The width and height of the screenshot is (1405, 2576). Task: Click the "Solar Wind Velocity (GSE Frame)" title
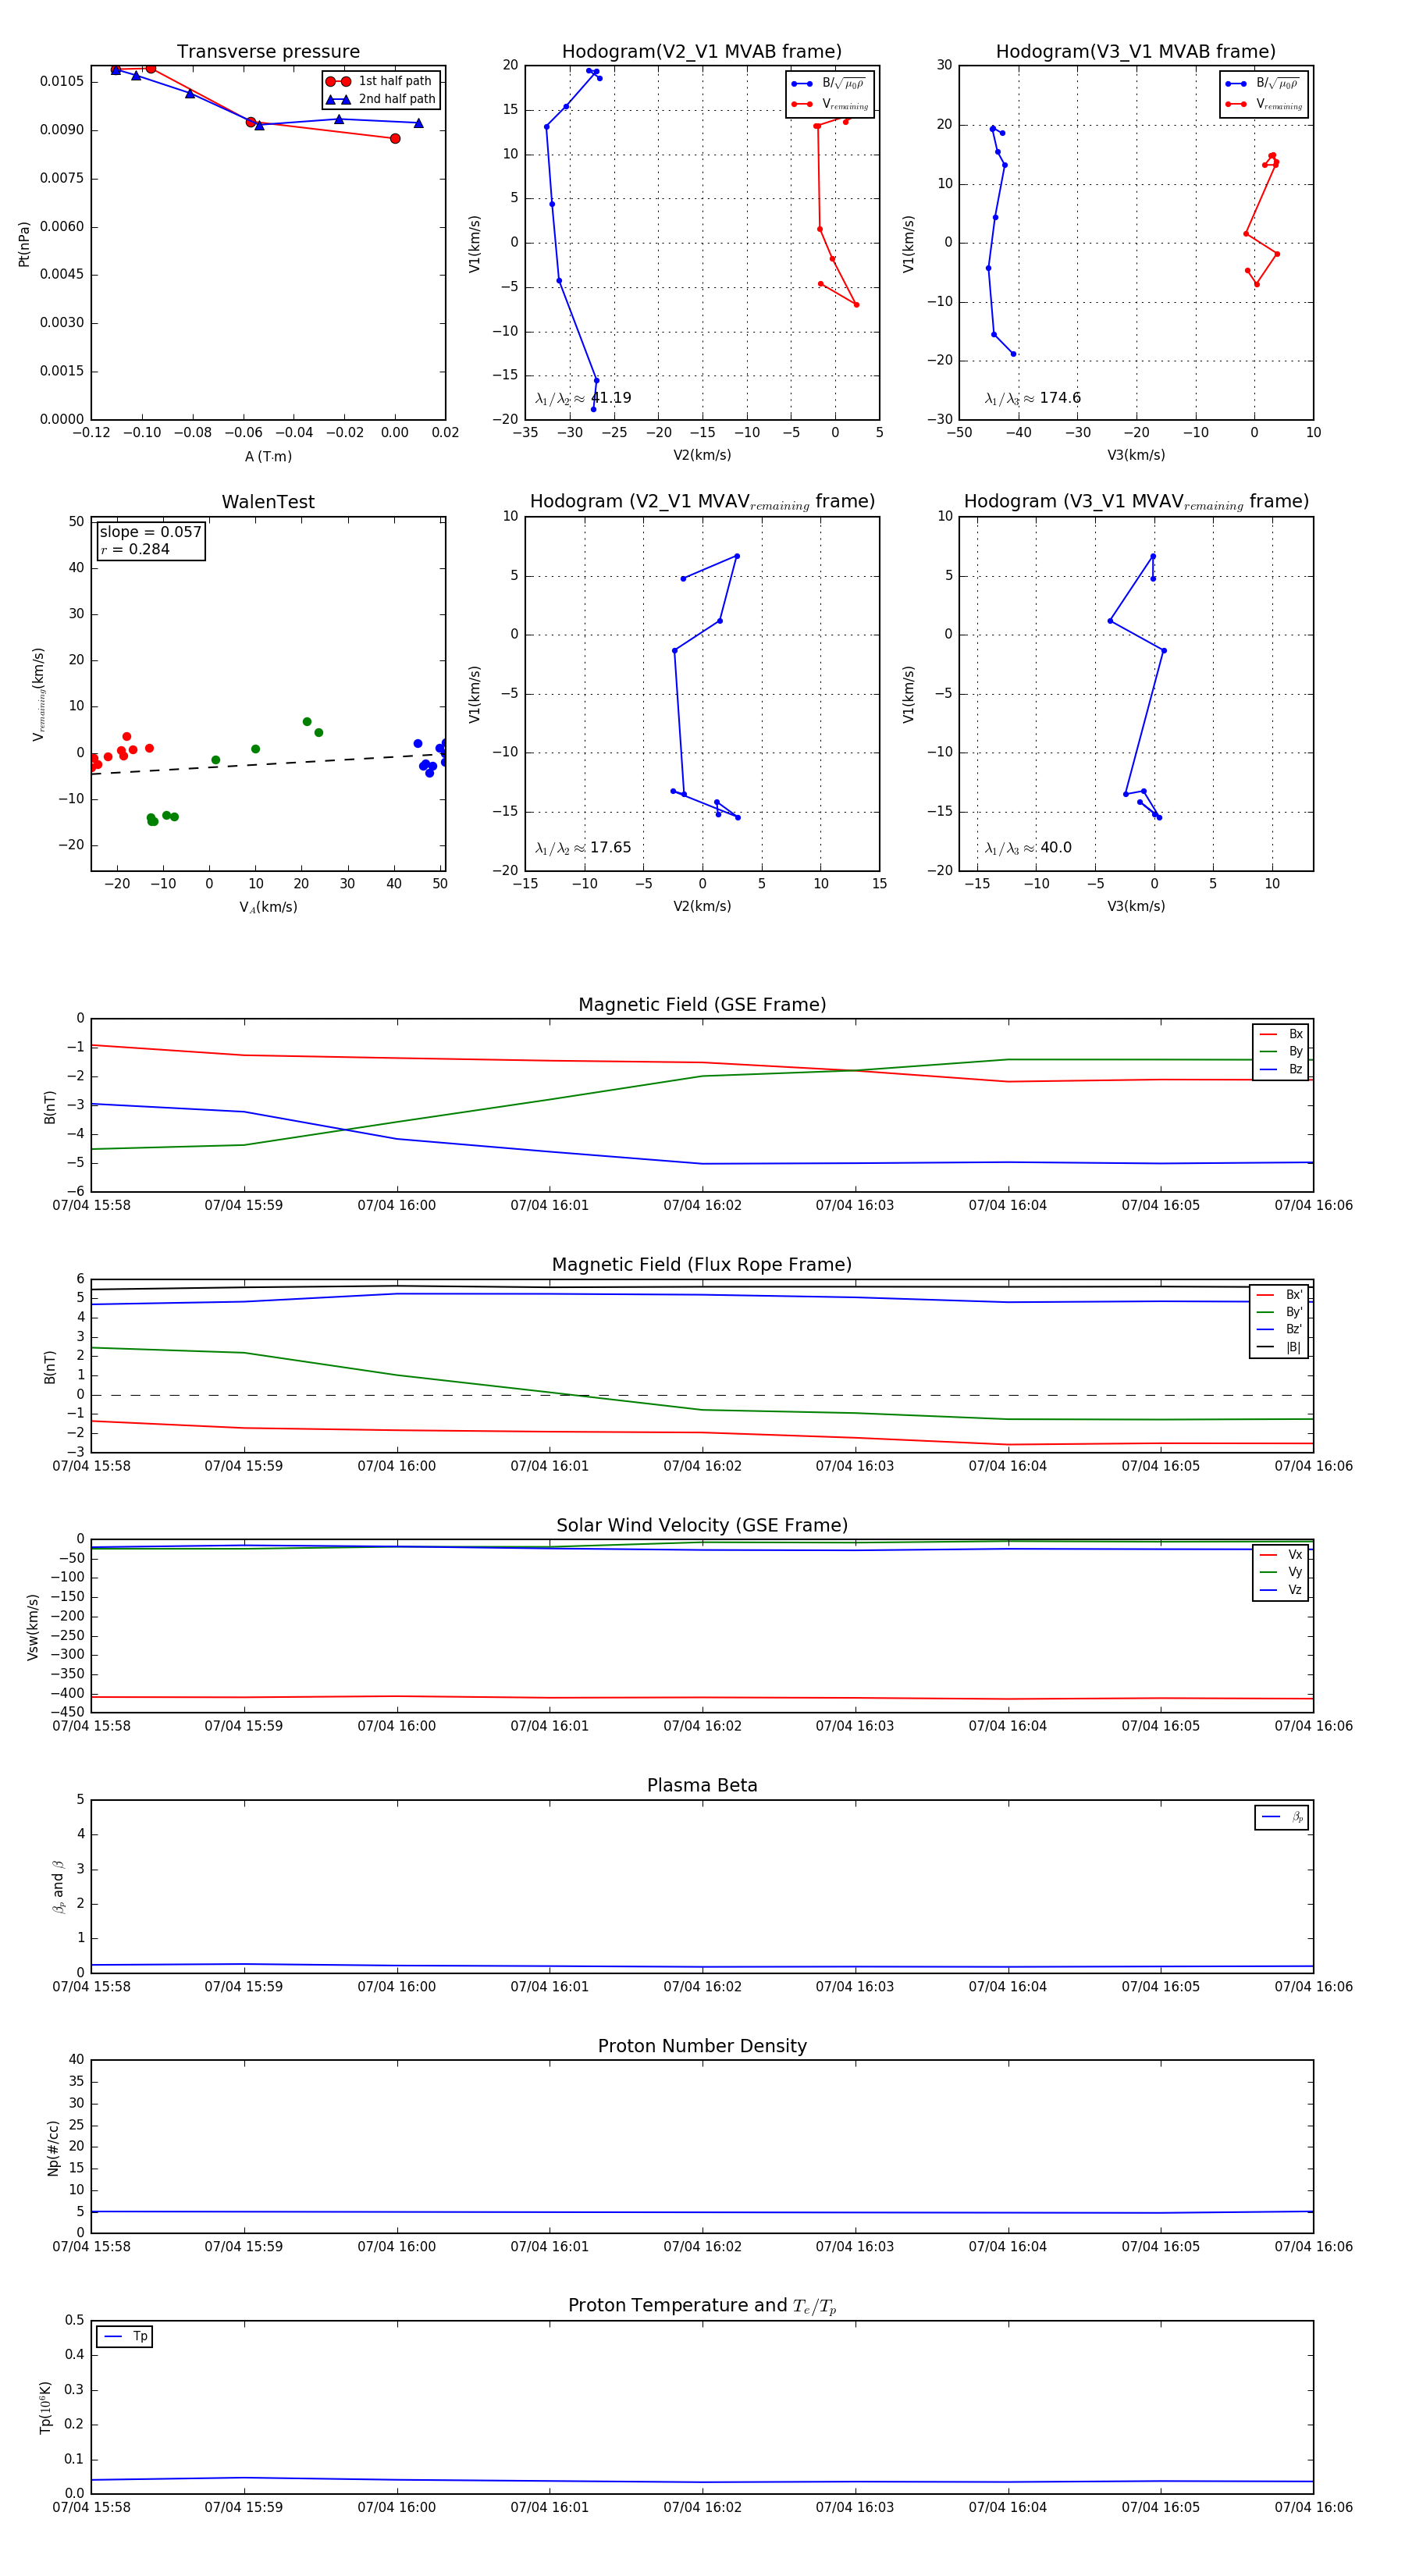coord(702,1526)
